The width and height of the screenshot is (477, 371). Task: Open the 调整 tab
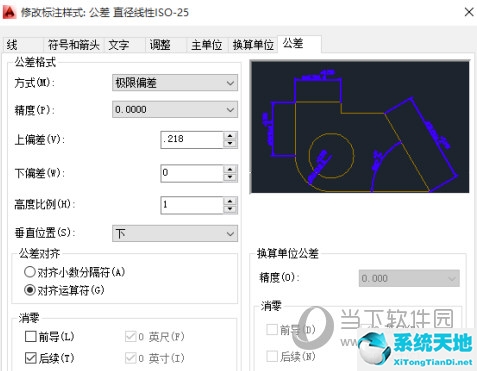click(165, 45)
